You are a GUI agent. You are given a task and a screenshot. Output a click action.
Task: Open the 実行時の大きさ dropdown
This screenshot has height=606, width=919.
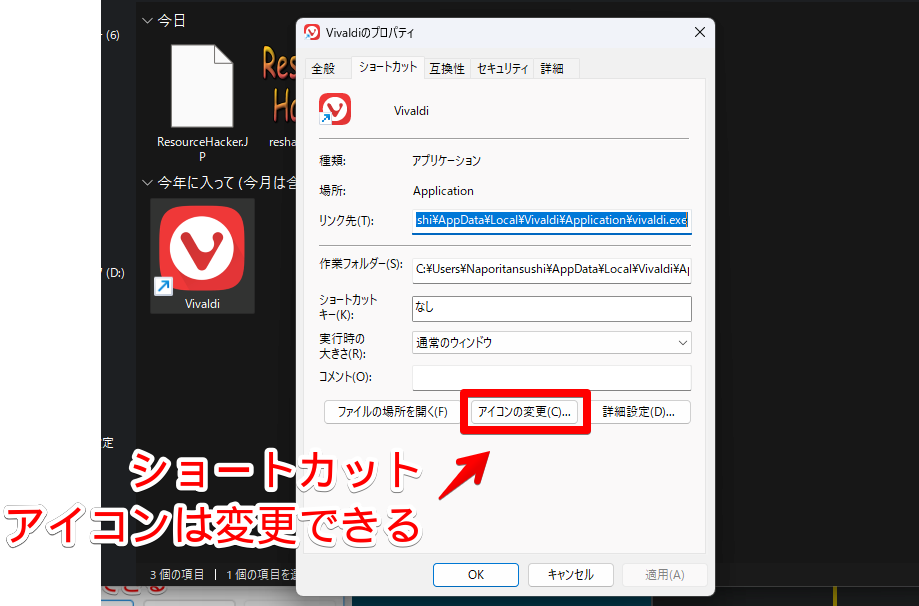coord(552,343)
